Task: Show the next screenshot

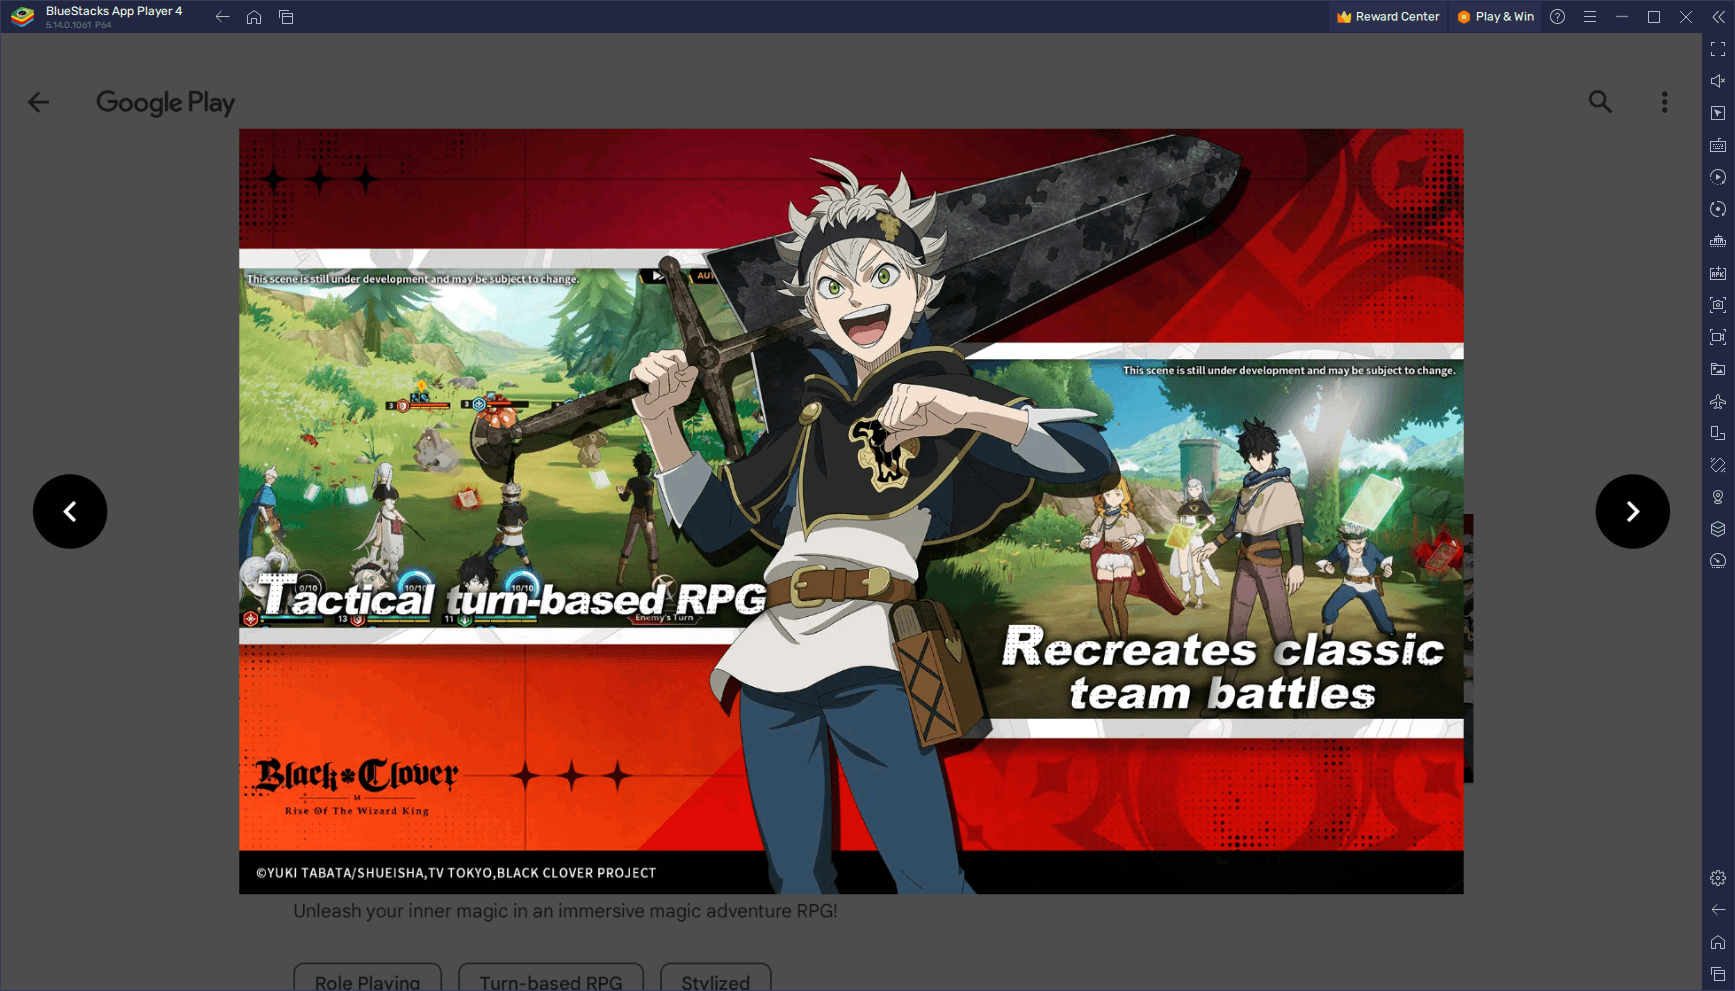Action: (x=1632, y=511)
